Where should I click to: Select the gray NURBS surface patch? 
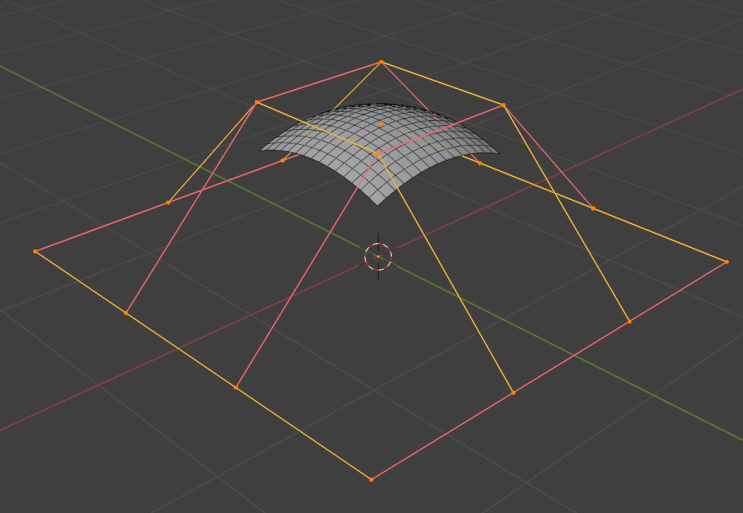point(379,154)
